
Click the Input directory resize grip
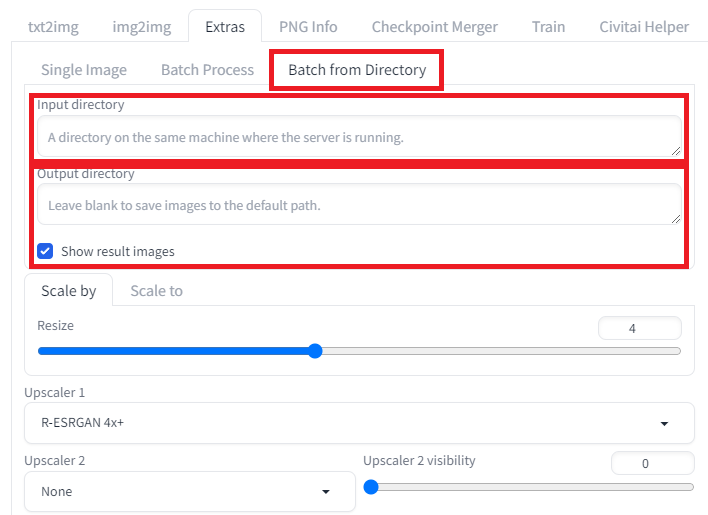[675, 151]
